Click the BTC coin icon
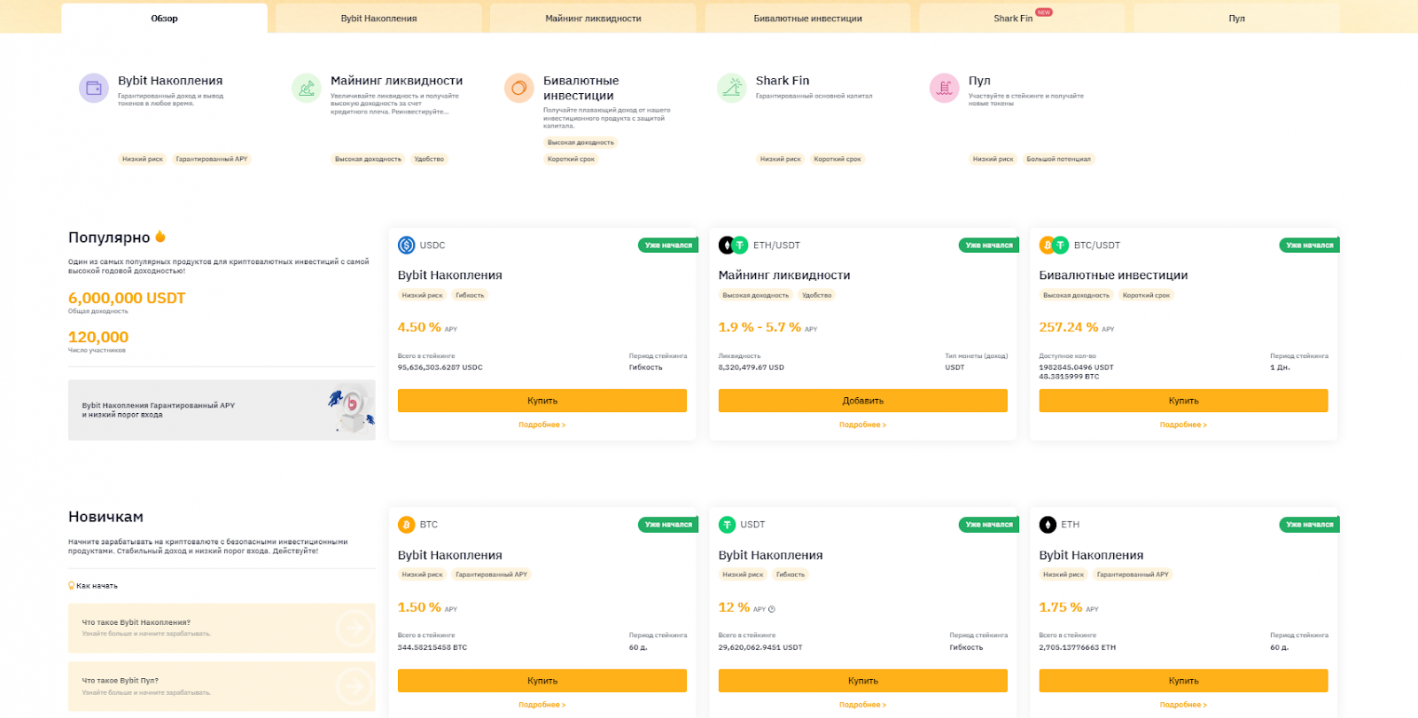The height and width of the screenshot is (718, 1418). point(406,524)
